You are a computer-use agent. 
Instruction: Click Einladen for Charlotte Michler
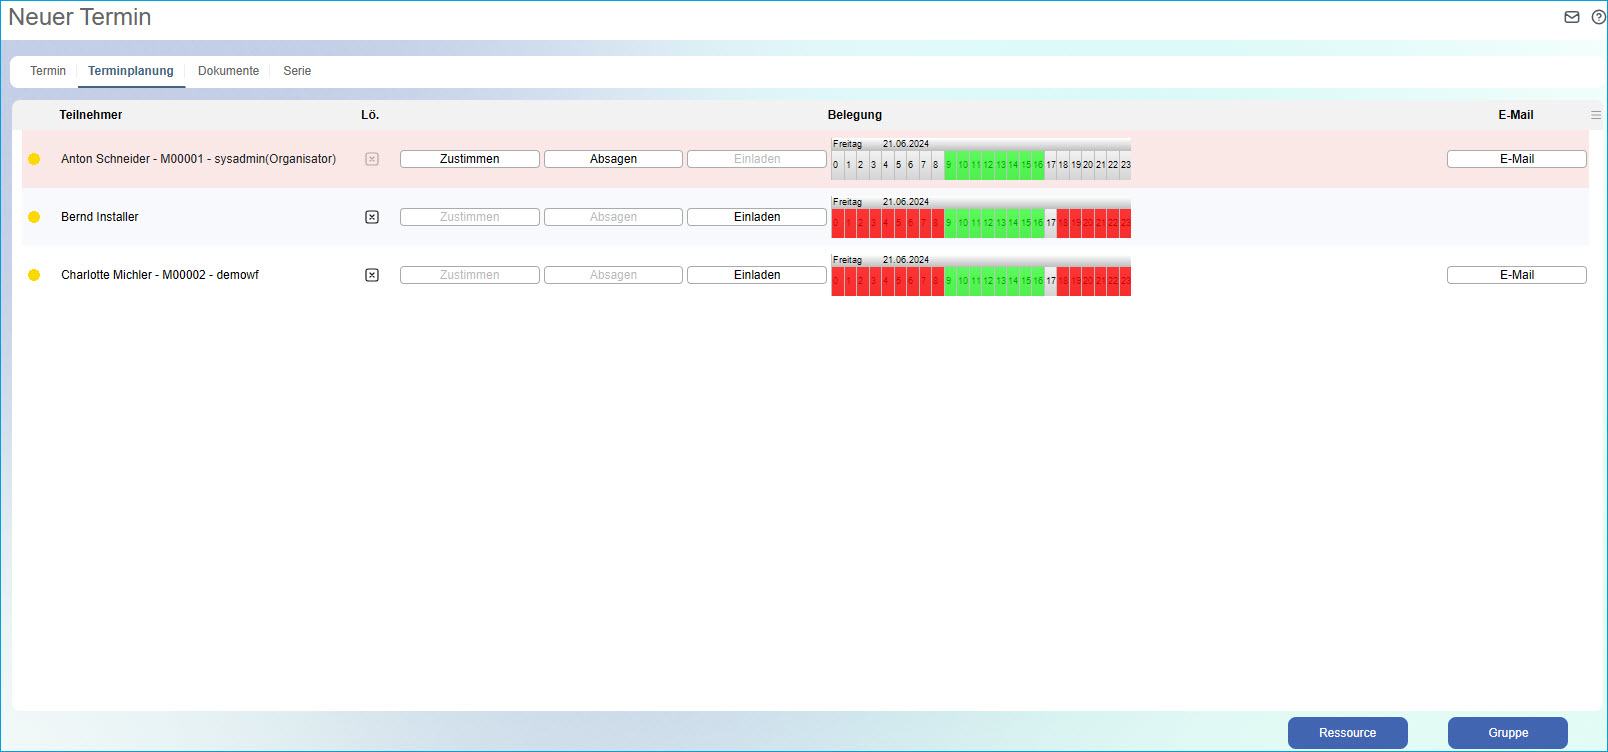[x=757, y=275]
